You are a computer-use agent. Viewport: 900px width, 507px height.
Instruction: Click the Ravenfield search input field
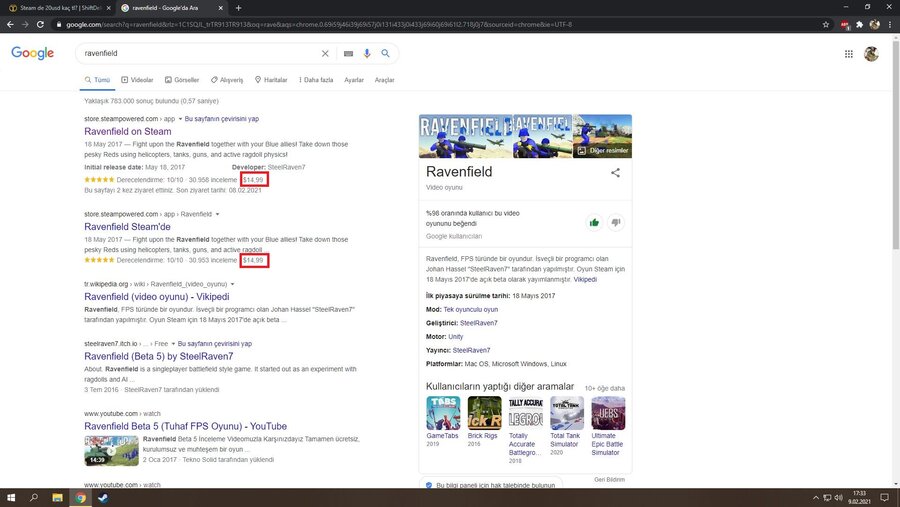[x=200, y=53]
